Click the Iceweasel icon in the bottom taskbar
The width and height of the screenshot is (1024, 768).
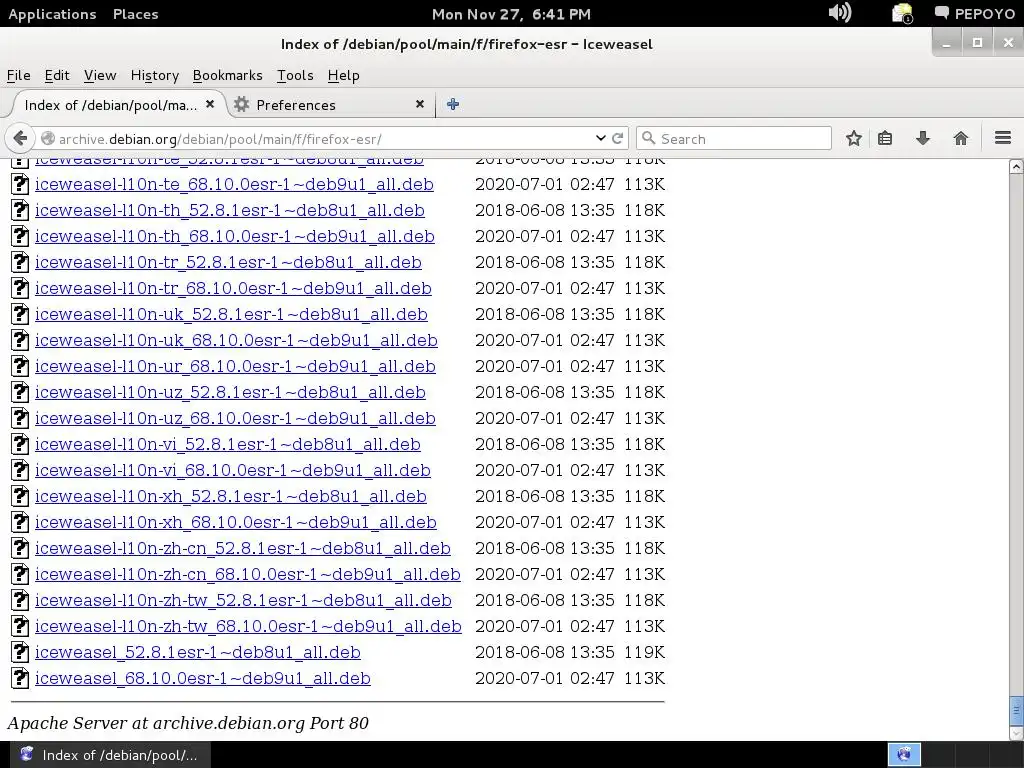[27, 754]
